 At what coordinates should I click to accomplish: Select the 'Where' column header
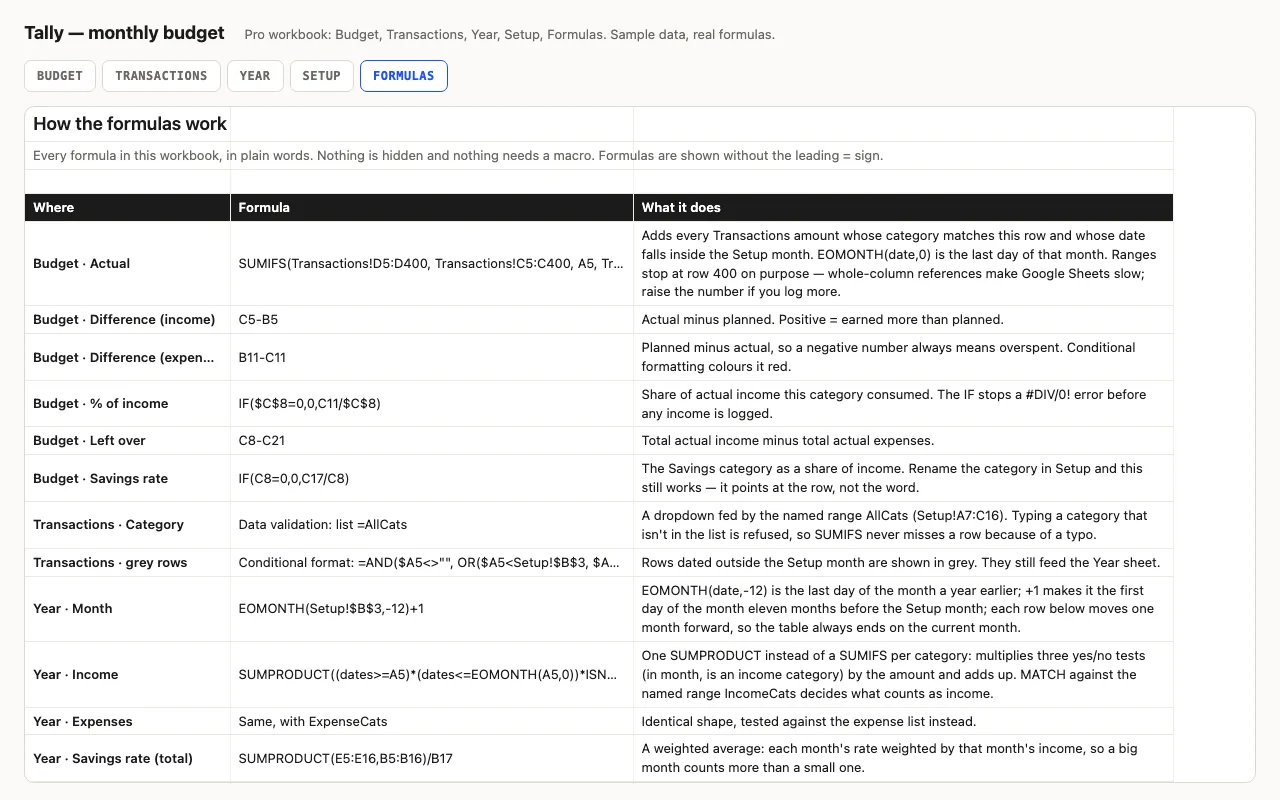(x=128, y=207)
